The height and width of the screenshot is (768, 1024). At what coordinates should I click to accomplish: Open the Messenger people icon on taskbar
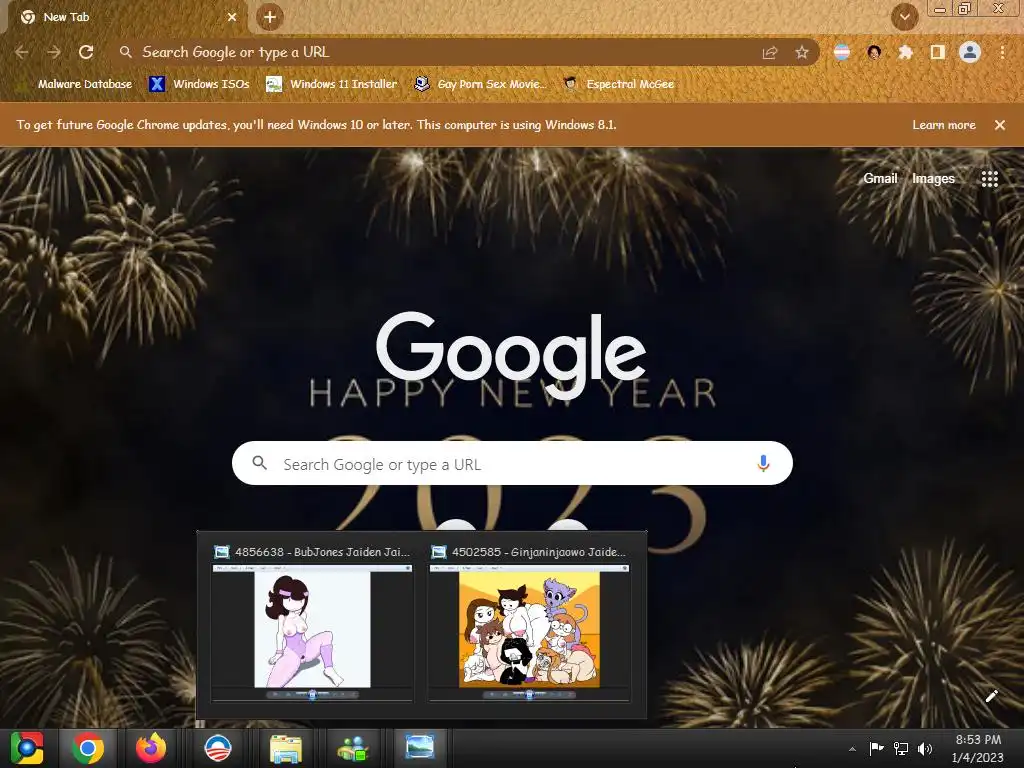pyautogui.click(x=353, y=748)
